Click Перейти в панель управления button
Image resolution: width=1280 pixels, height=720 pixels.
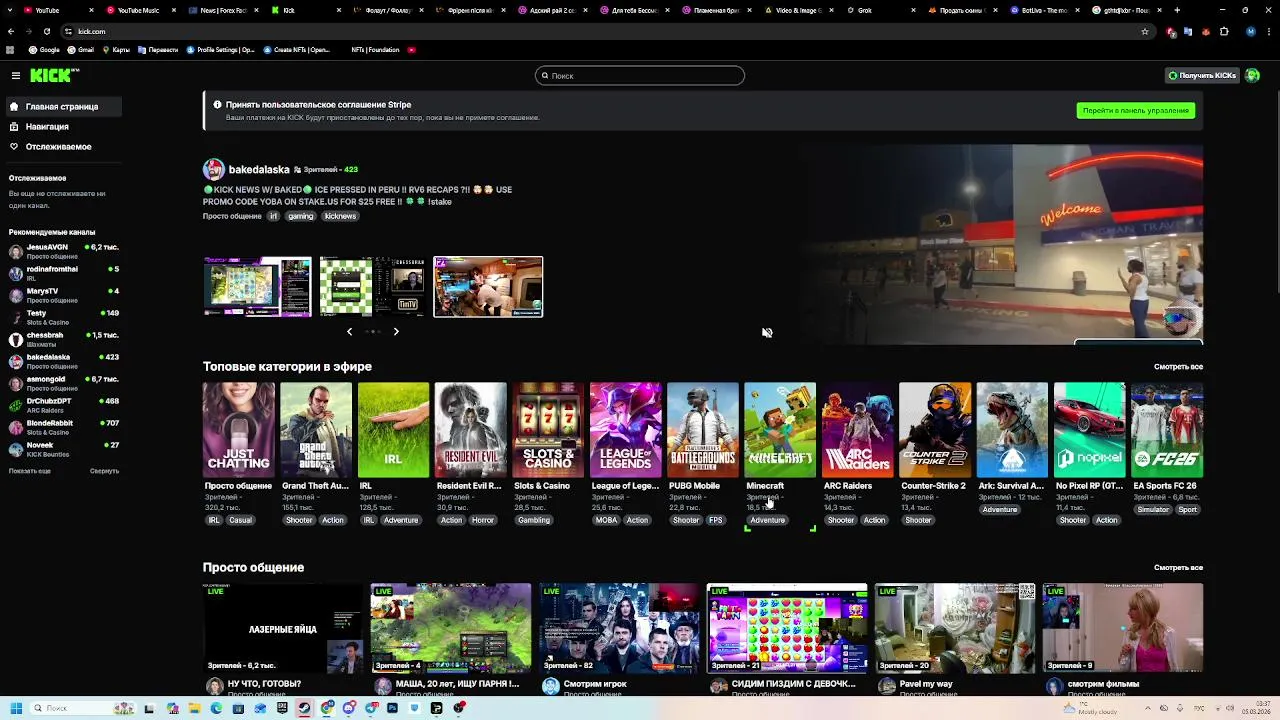tap(1136, 111)
